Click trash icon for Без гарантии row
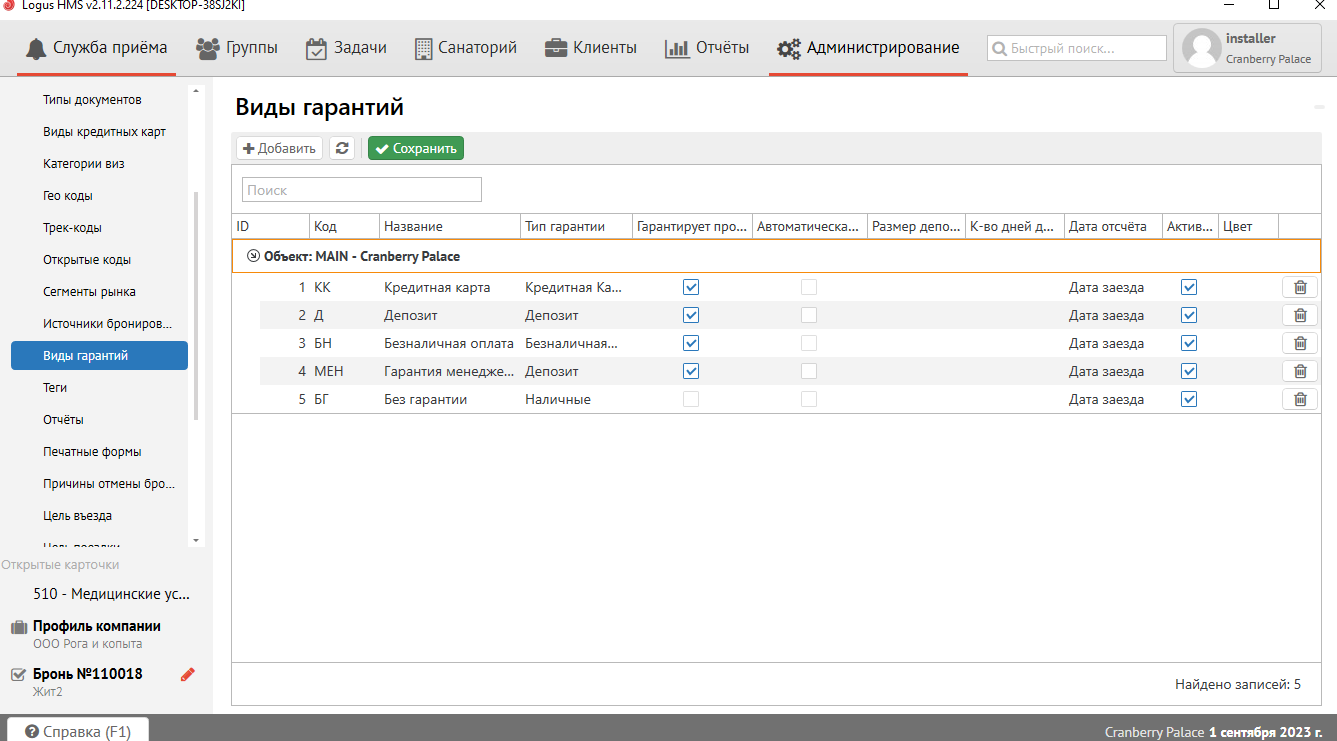Viewport: 1337px width, 741px height. click(1299, 399)
